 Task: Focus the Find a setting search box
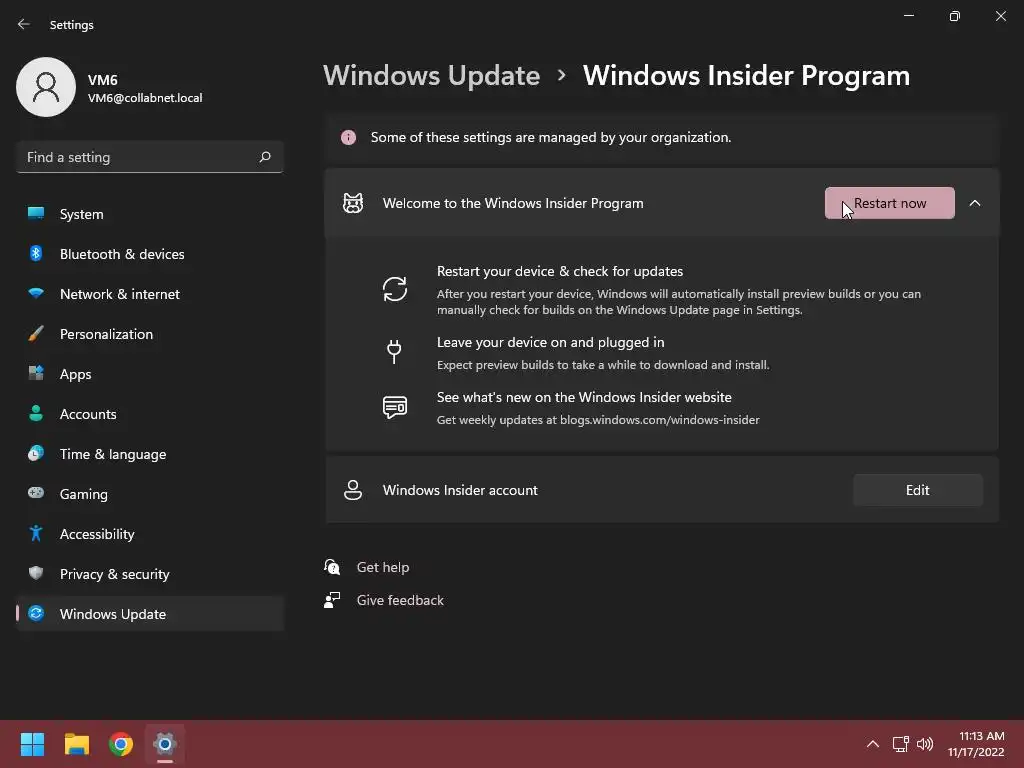pyautogui.click(x=150, y=157)
